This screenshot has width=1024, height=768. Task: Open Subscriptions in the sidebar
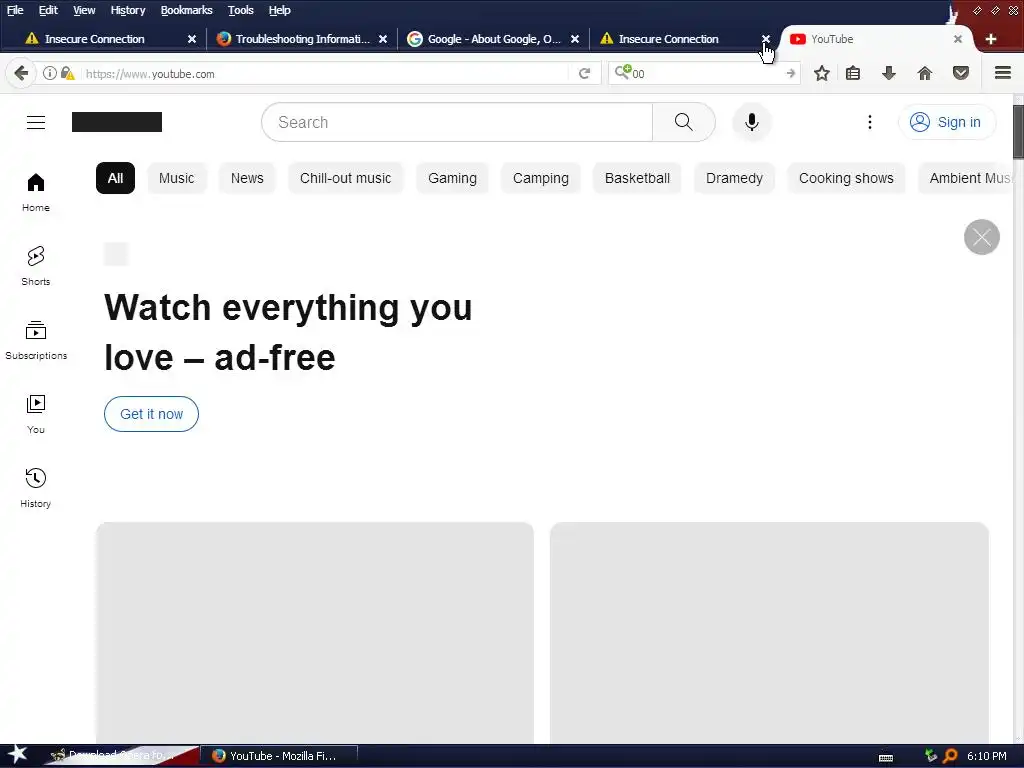[36, 340]
